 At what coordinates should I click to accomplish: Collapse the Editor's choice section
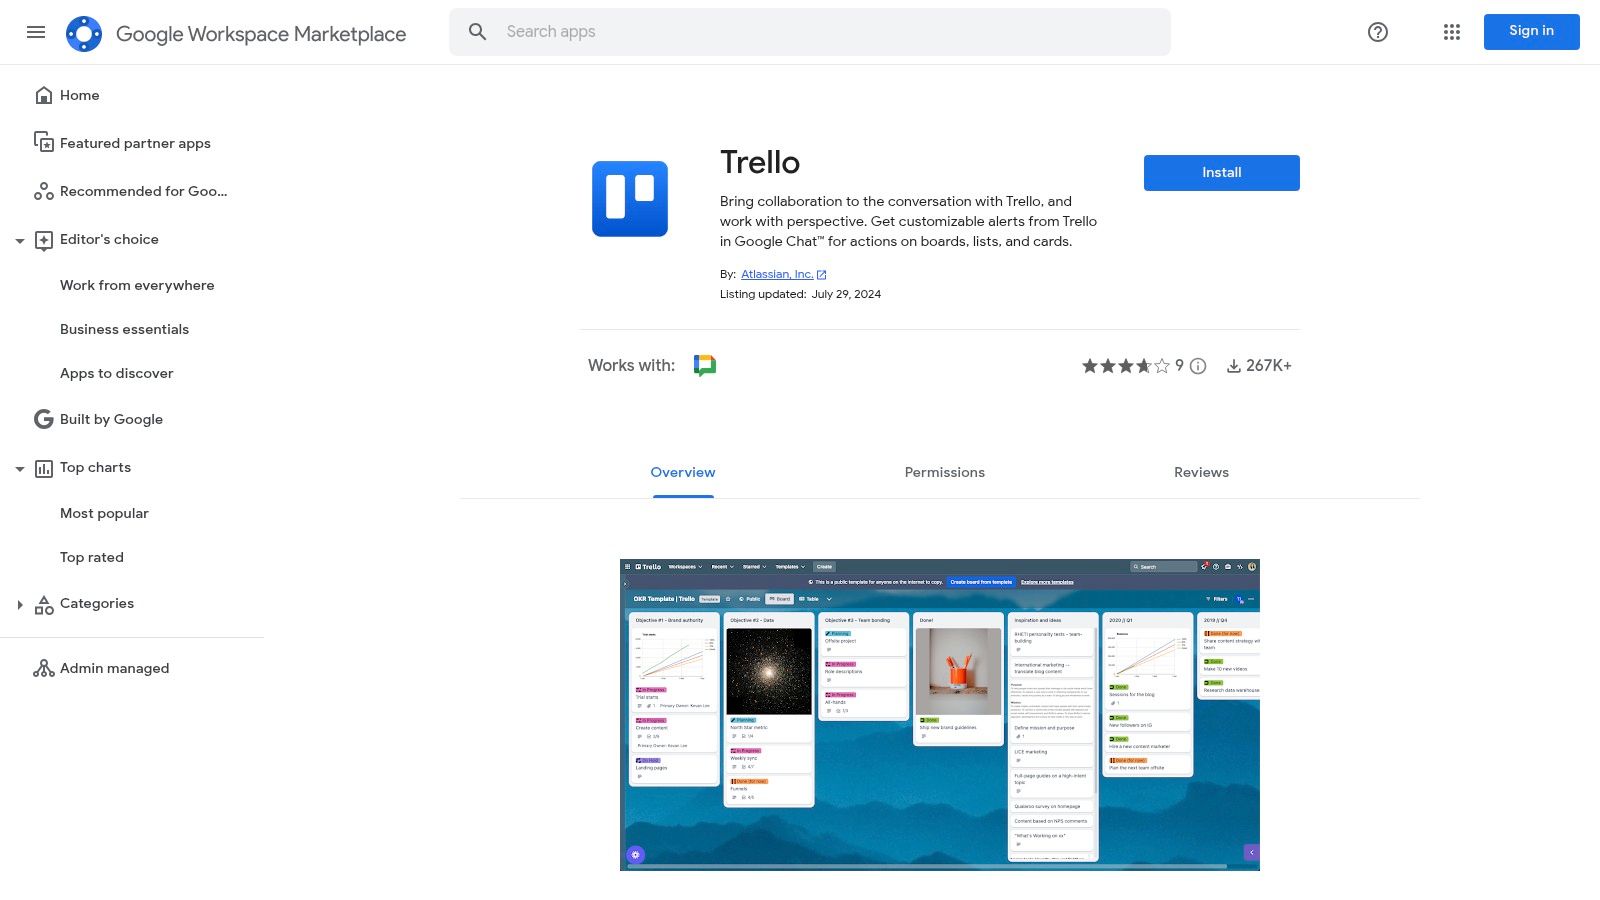coord(20,240)
